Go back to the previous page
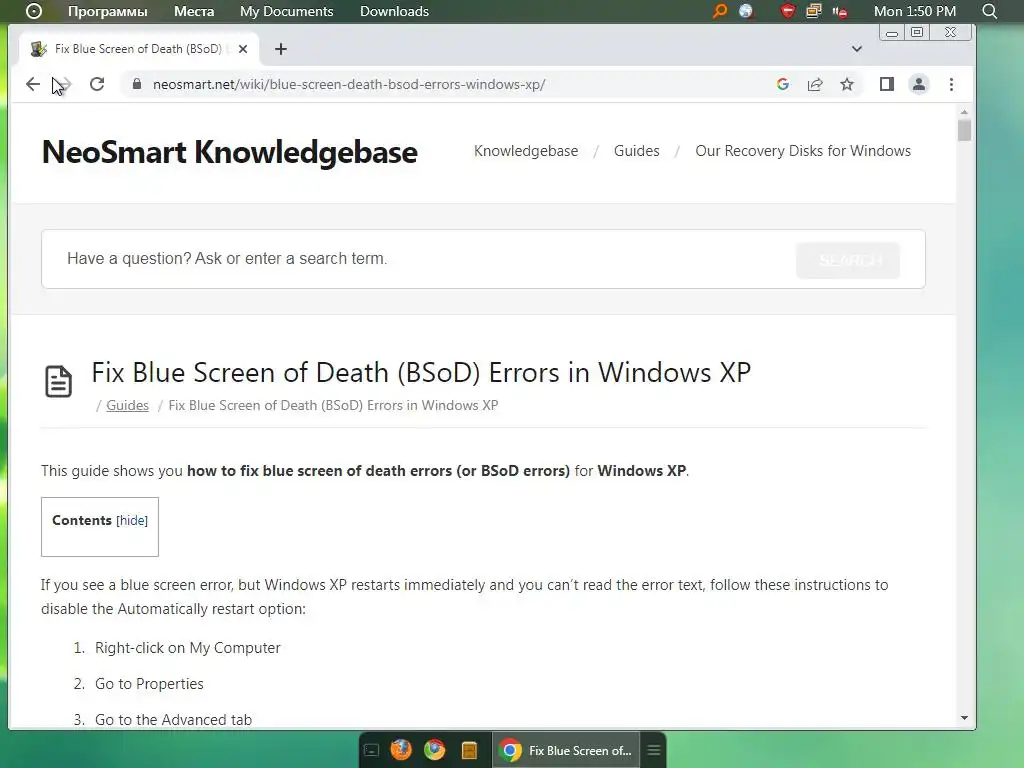The width and height of the screenshot is (1024, 768). coord(33,84)
